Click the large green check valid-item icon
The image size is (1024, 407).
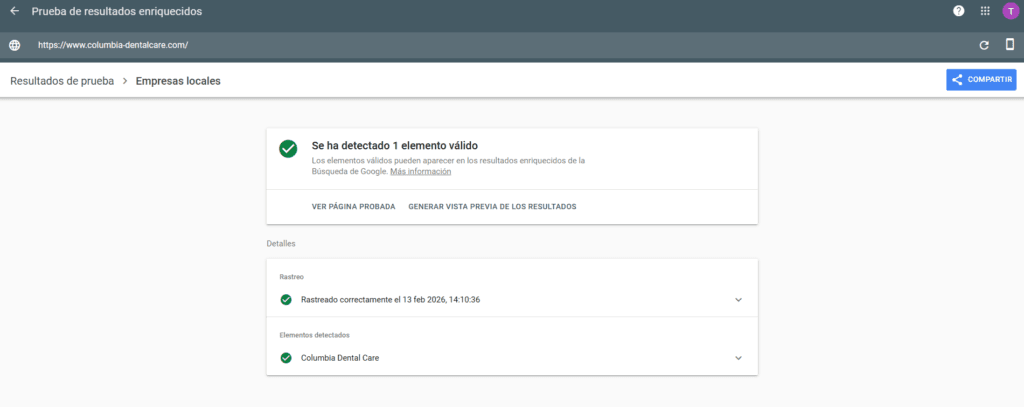pyautogui.click(x=288, y=148)
